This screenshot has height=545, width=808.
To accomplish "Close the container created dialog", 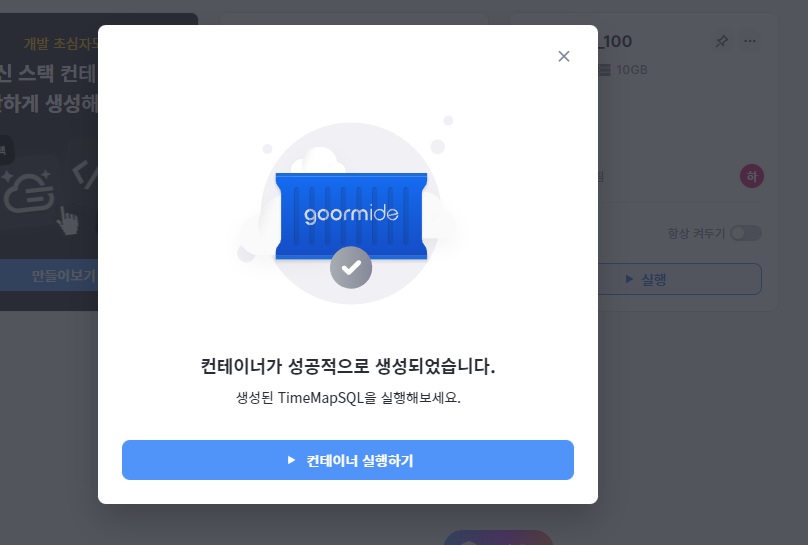I will pyautogui.click(x=564, y=56).
